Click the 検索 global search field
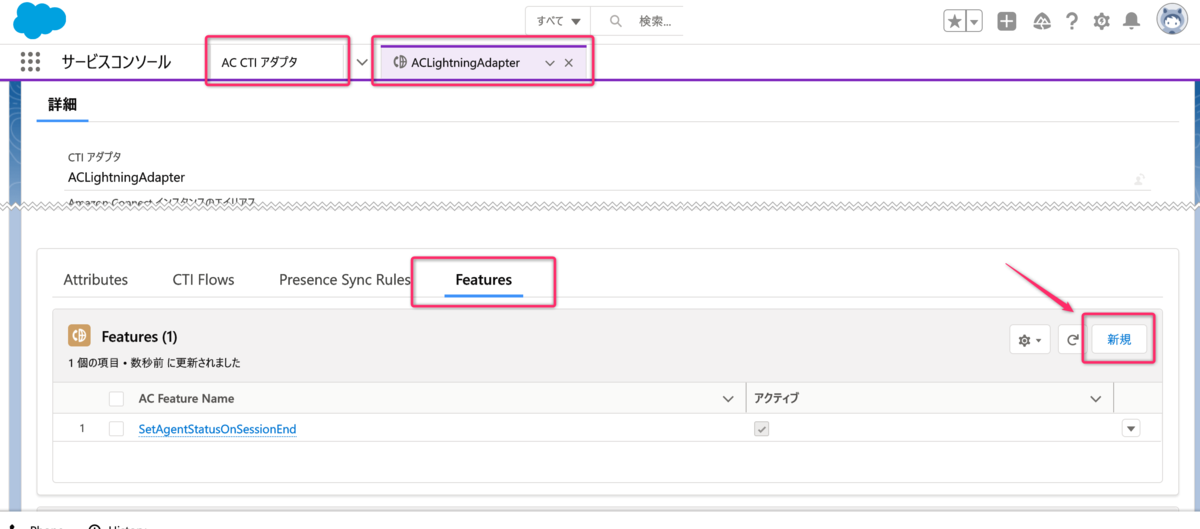Screen dimensions: 1200x529 tap(637, 21)
